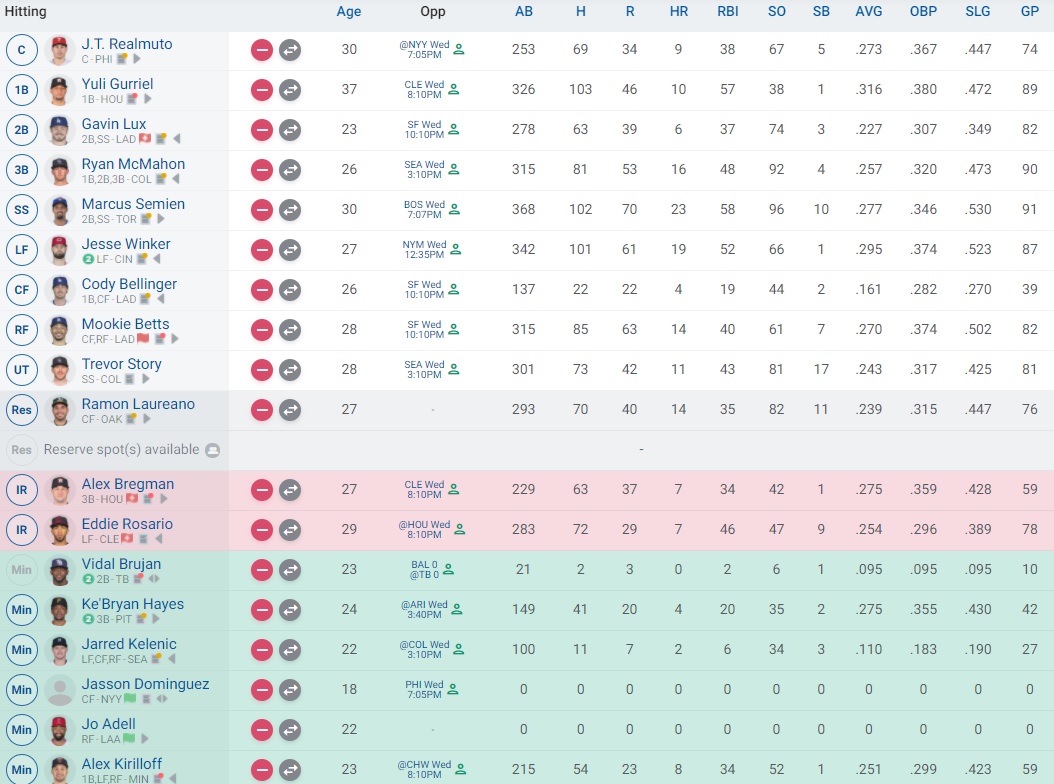
Task: Toggle the Min slot for Jarred Kelenic
Action: click(21, 650)
